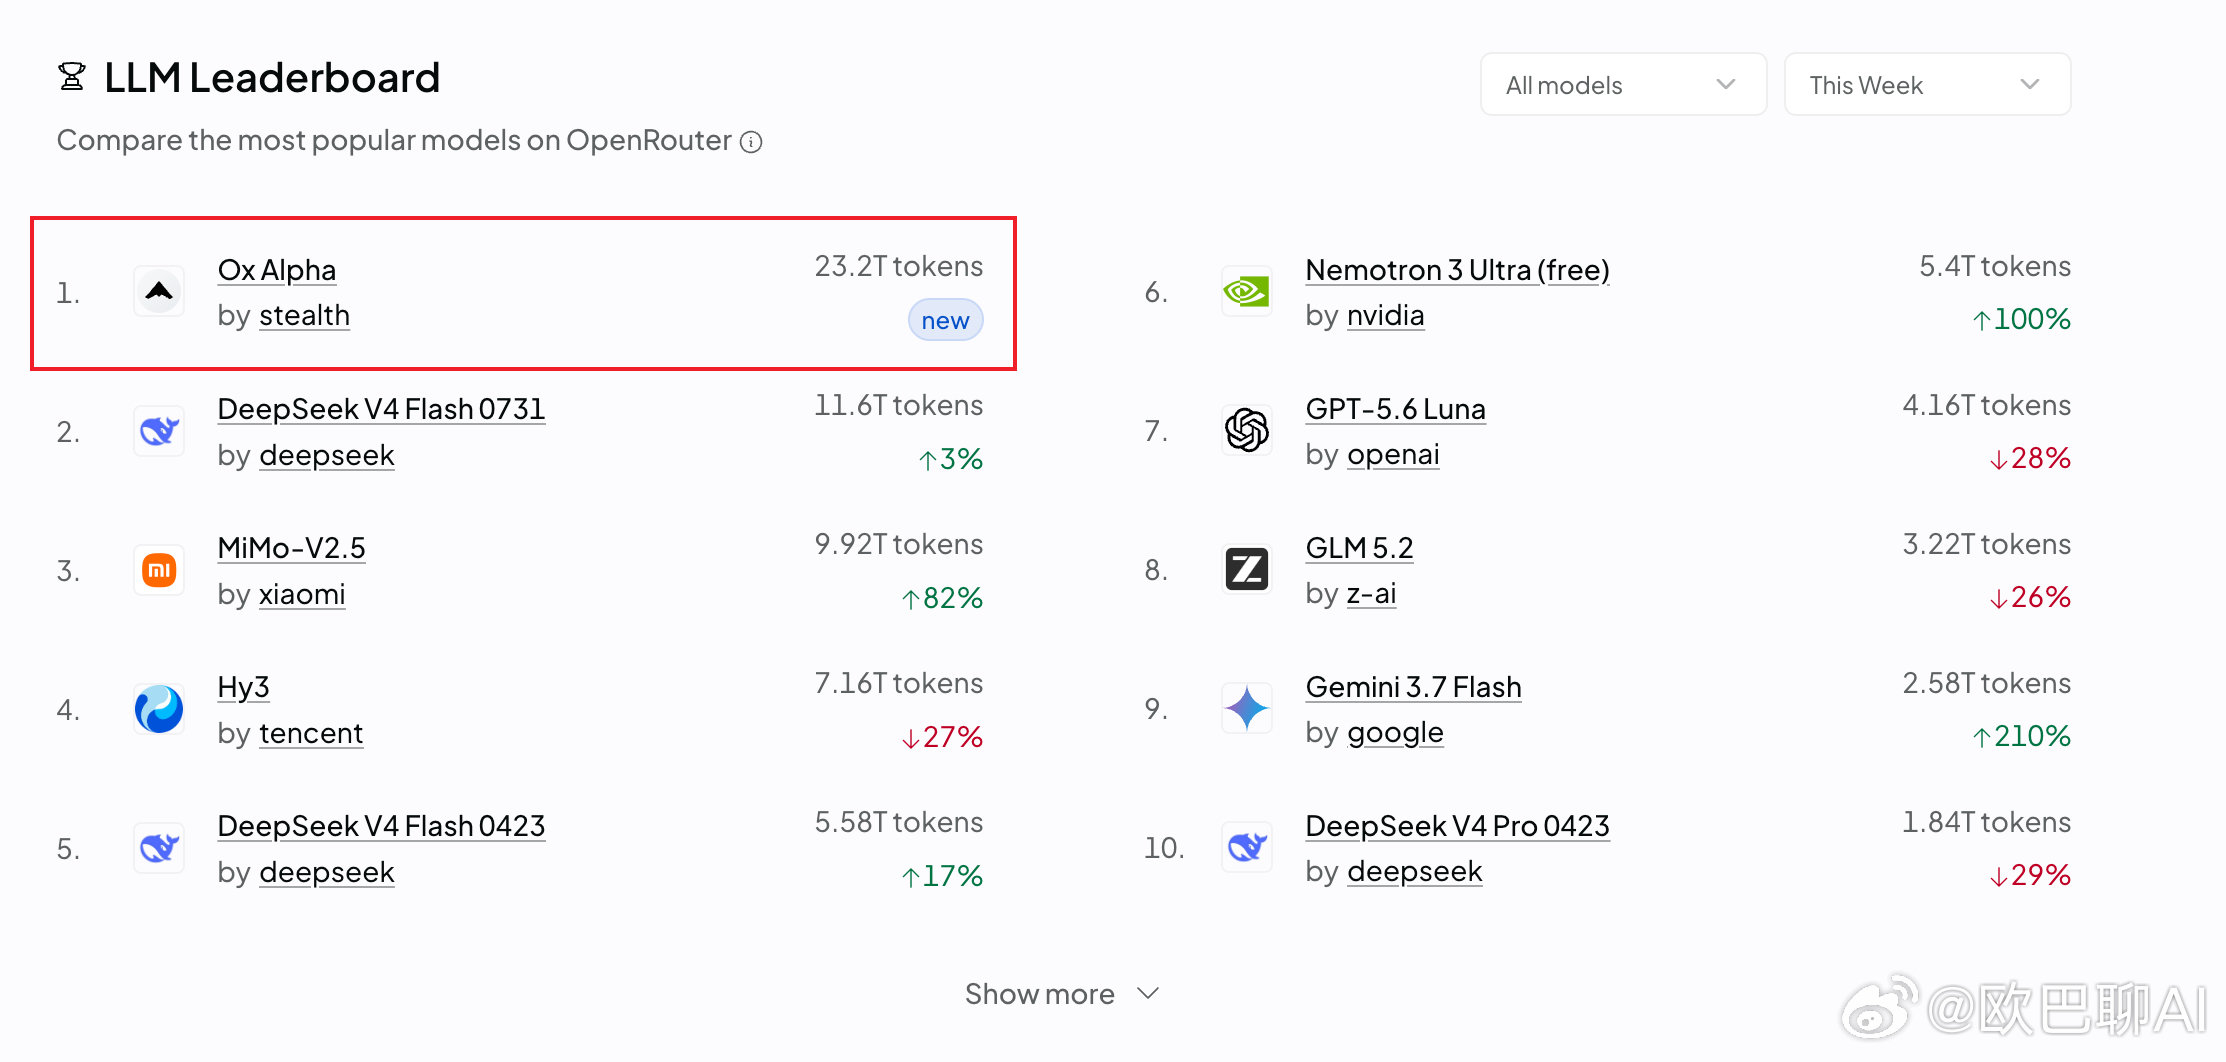Open the MiMo-V2.5 model link

(292, 548)
